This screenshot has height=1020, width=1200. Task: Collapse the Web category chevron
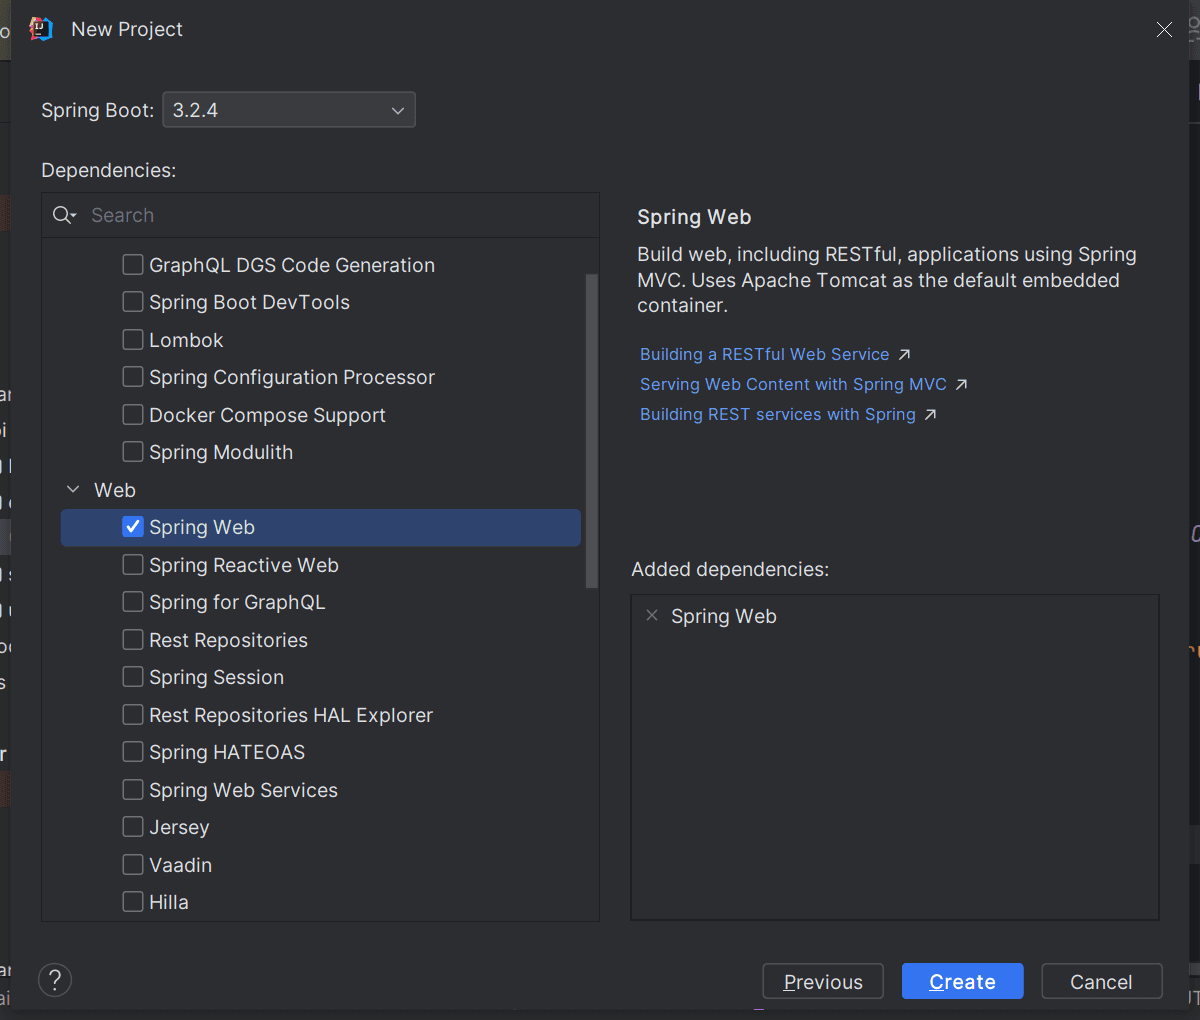tap(73, 490)
